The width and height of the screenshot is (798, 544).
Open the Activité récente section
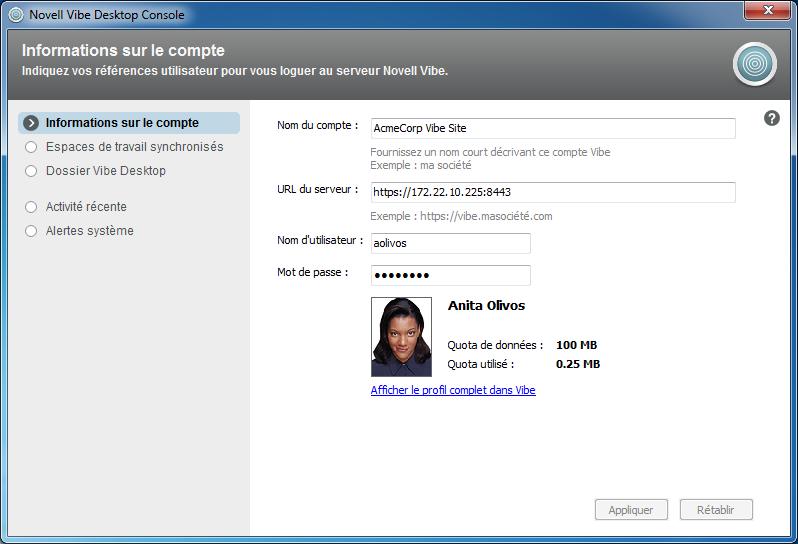(x=86, y=207)
